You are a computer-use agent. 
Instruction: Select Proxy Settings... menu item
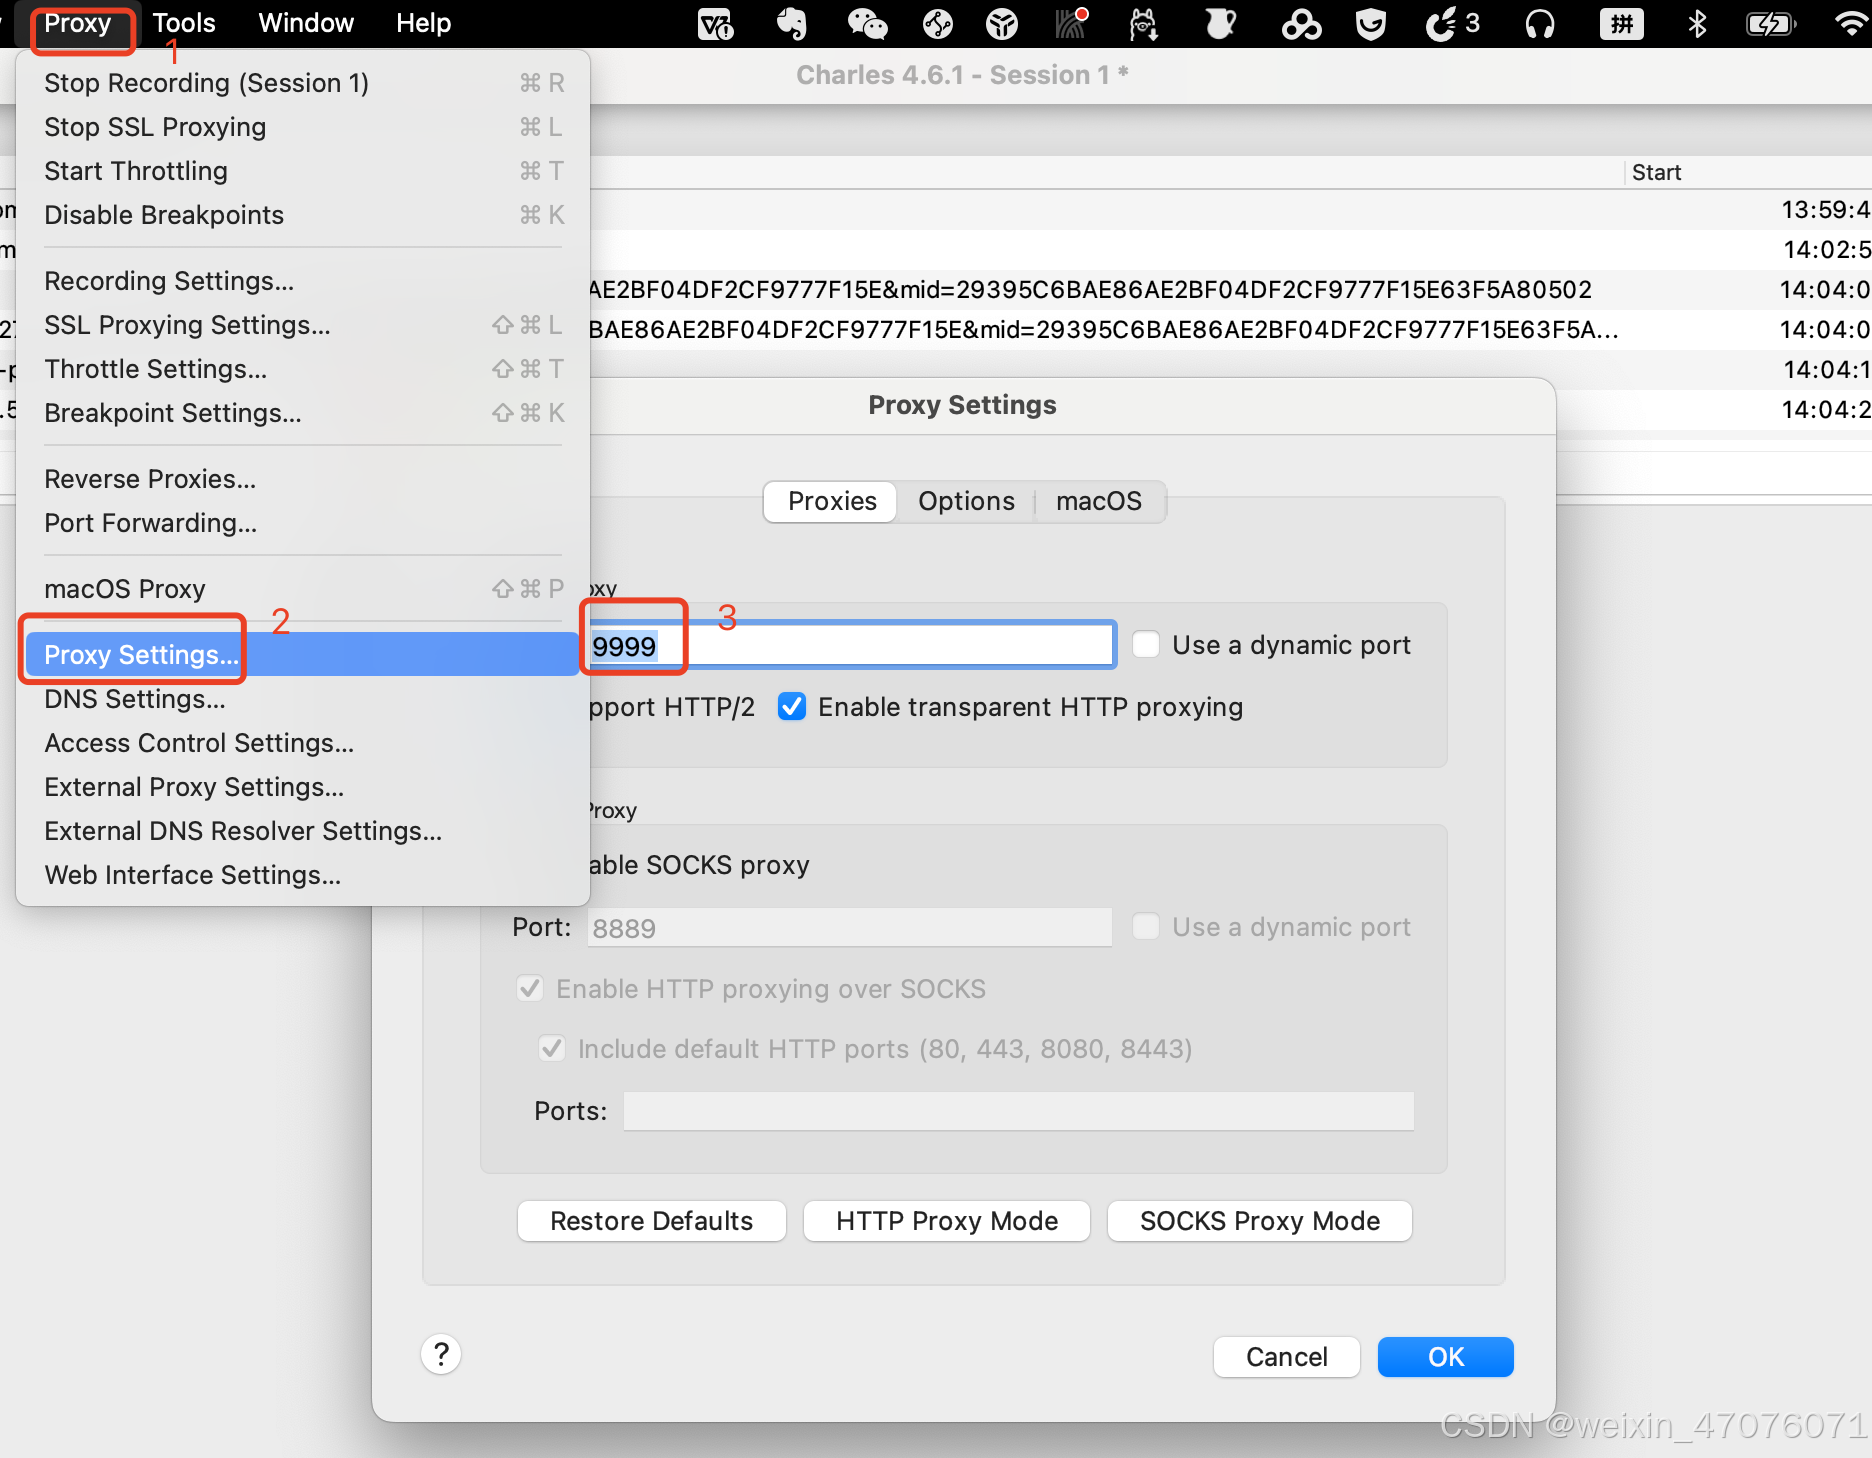[x=304, y=655]
